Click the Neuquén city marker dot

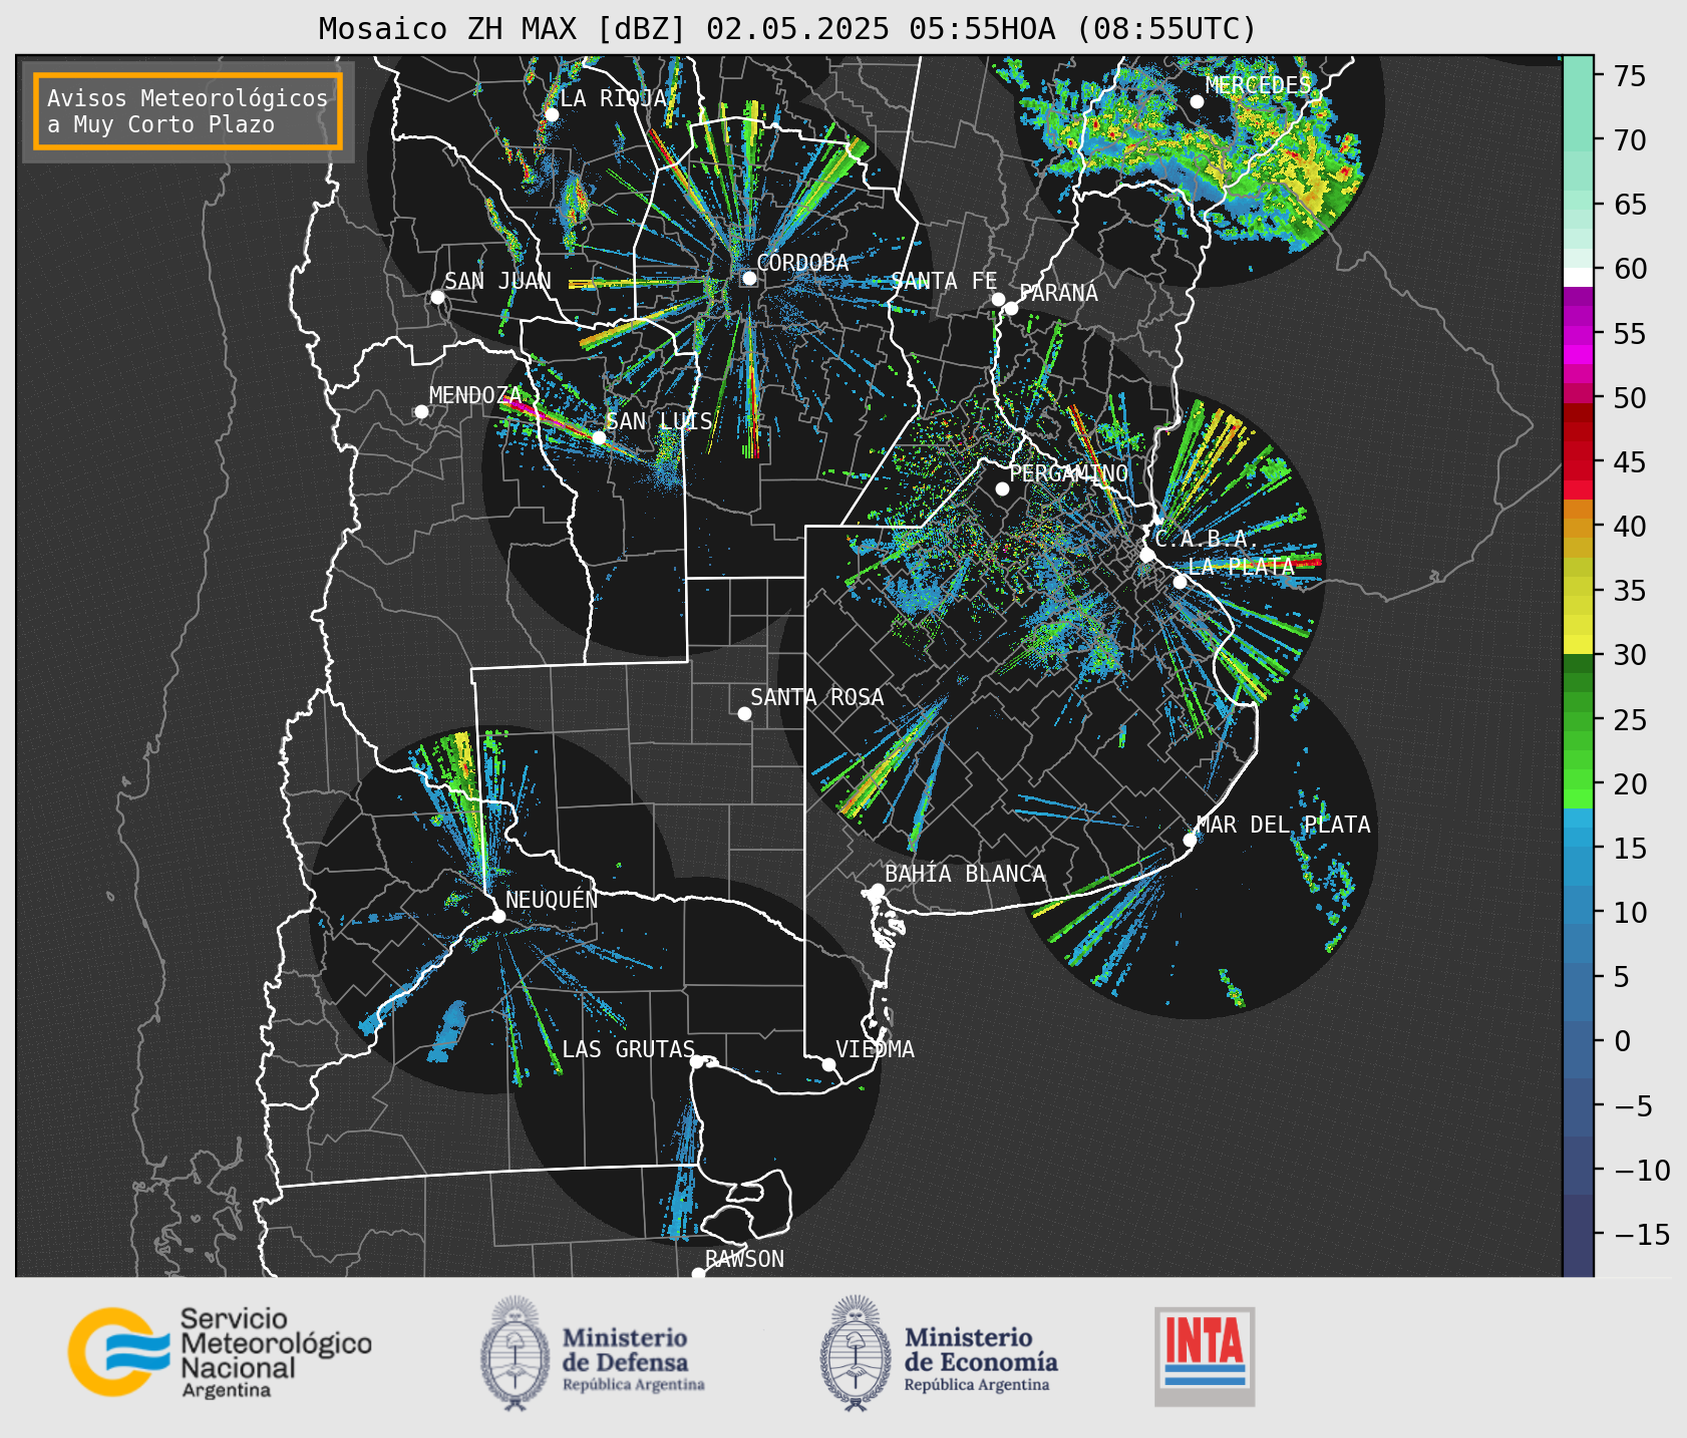point(498,915)
